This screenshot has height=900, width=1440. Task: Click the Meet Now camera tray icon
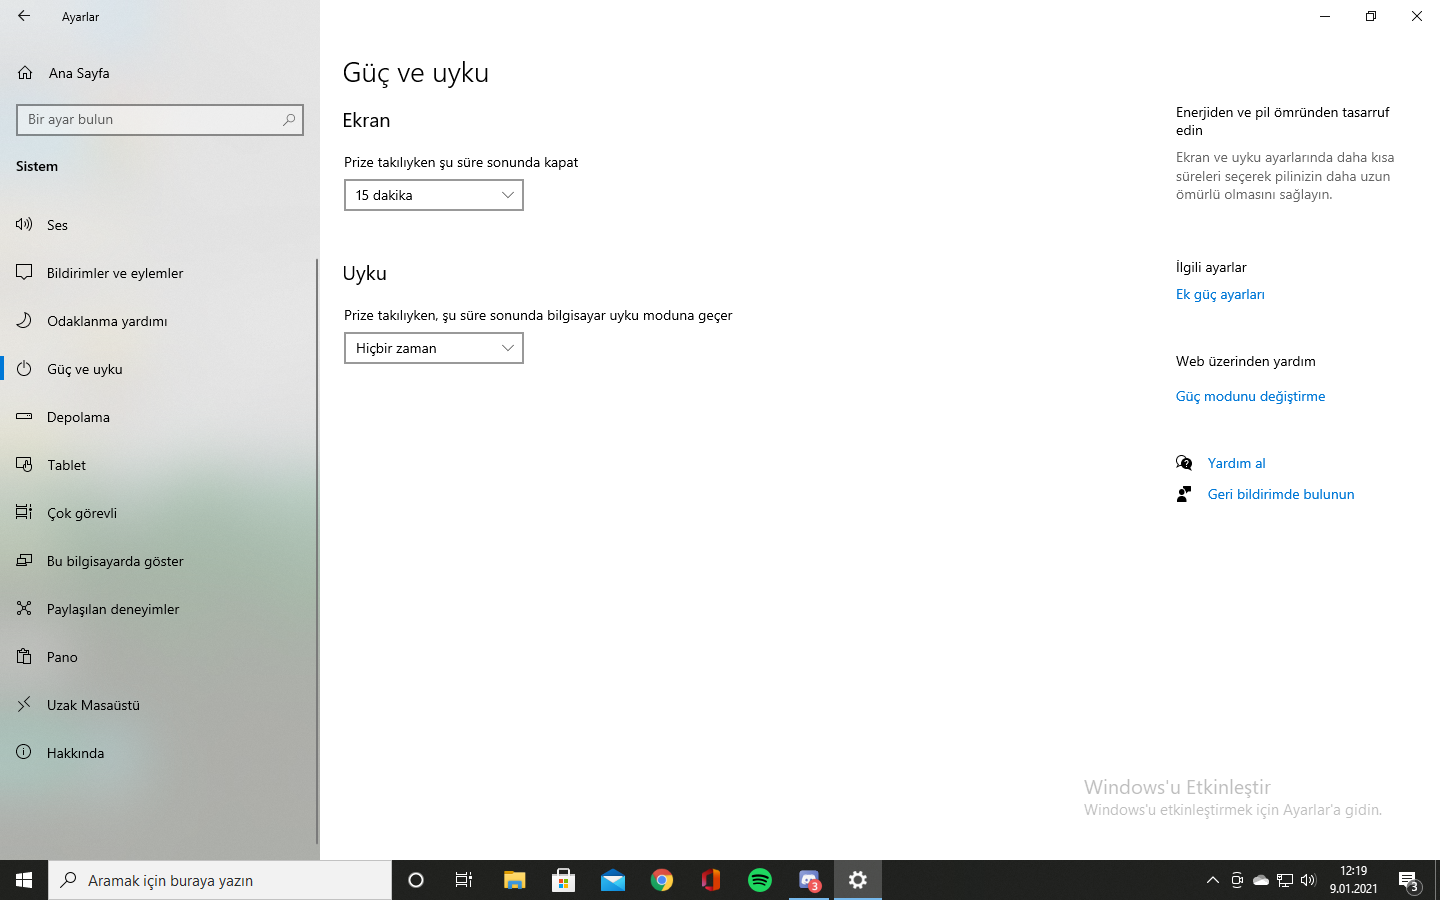(1237, 880)
